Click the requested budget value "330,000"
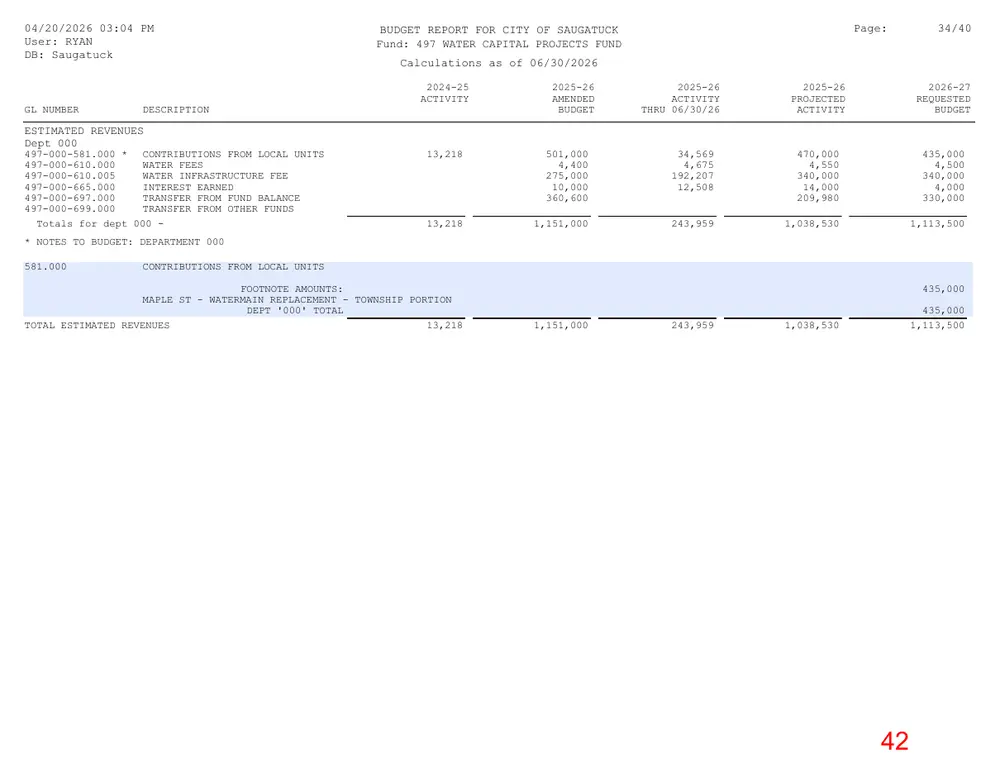1000x773 pixels. pyautogui.click(x=943, y=198)
